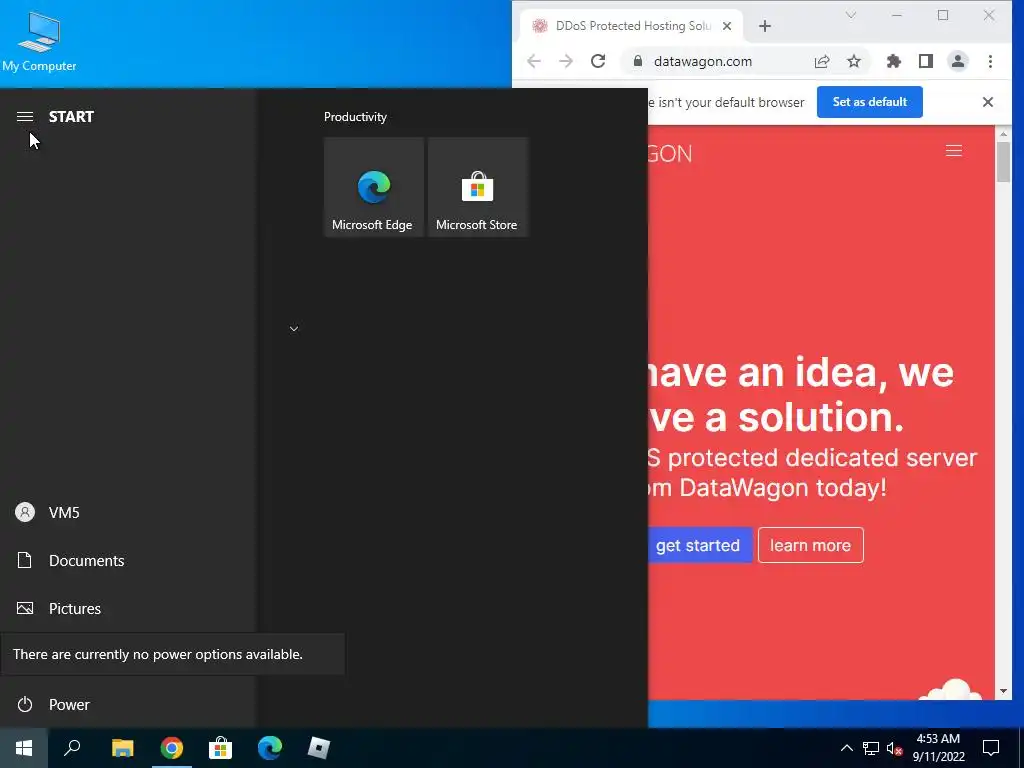The width and height of the screenshot is (1024, 768).
Task: Open the Action Center notifications icon
Action: pyautogui.click(x=991, y=748)
